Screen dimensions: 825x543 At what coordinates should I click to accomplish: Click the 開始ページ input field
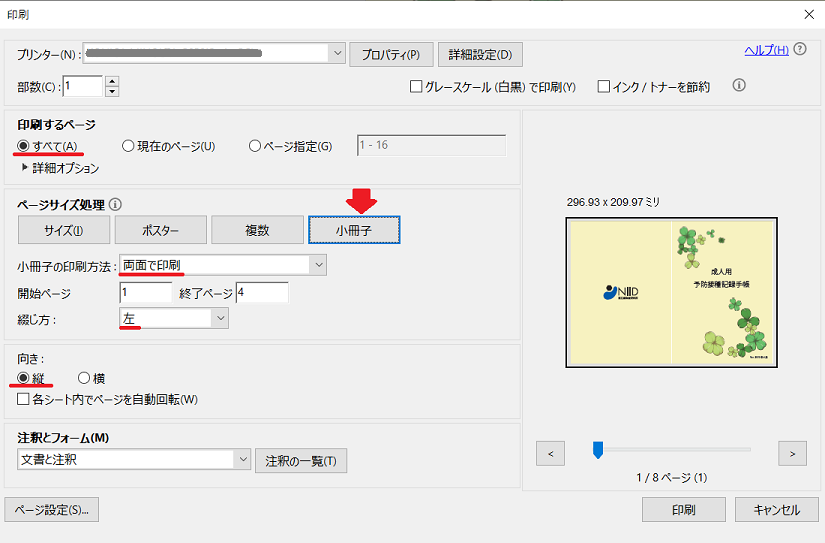pyautogui.click(x=146, y=292)
